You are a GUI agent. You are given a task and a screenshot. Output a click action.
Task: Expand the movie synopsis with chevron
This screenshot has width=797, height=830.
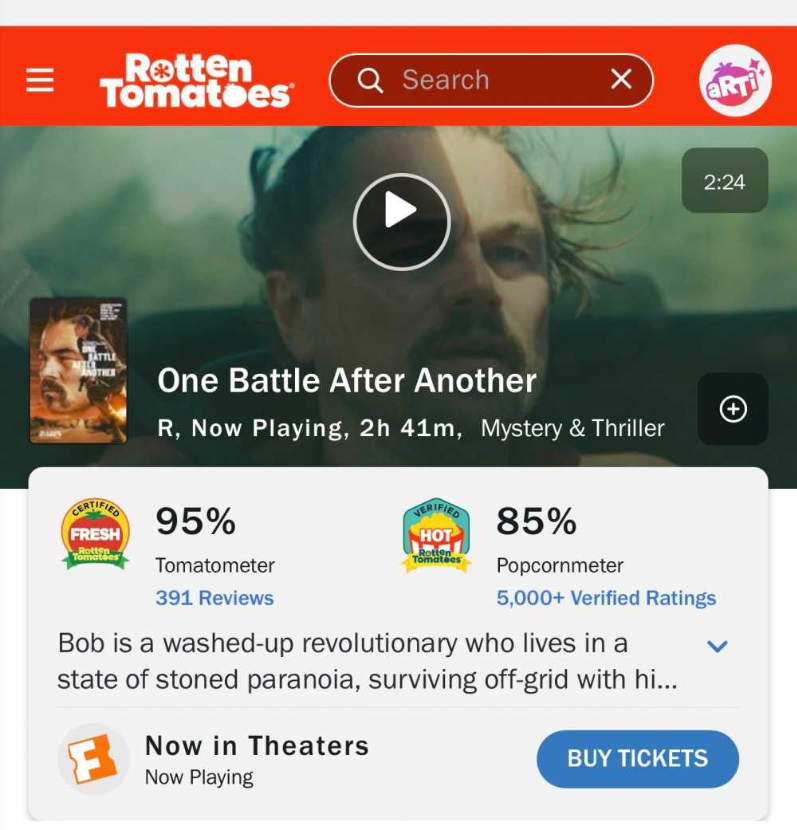(x=717, y=646)
